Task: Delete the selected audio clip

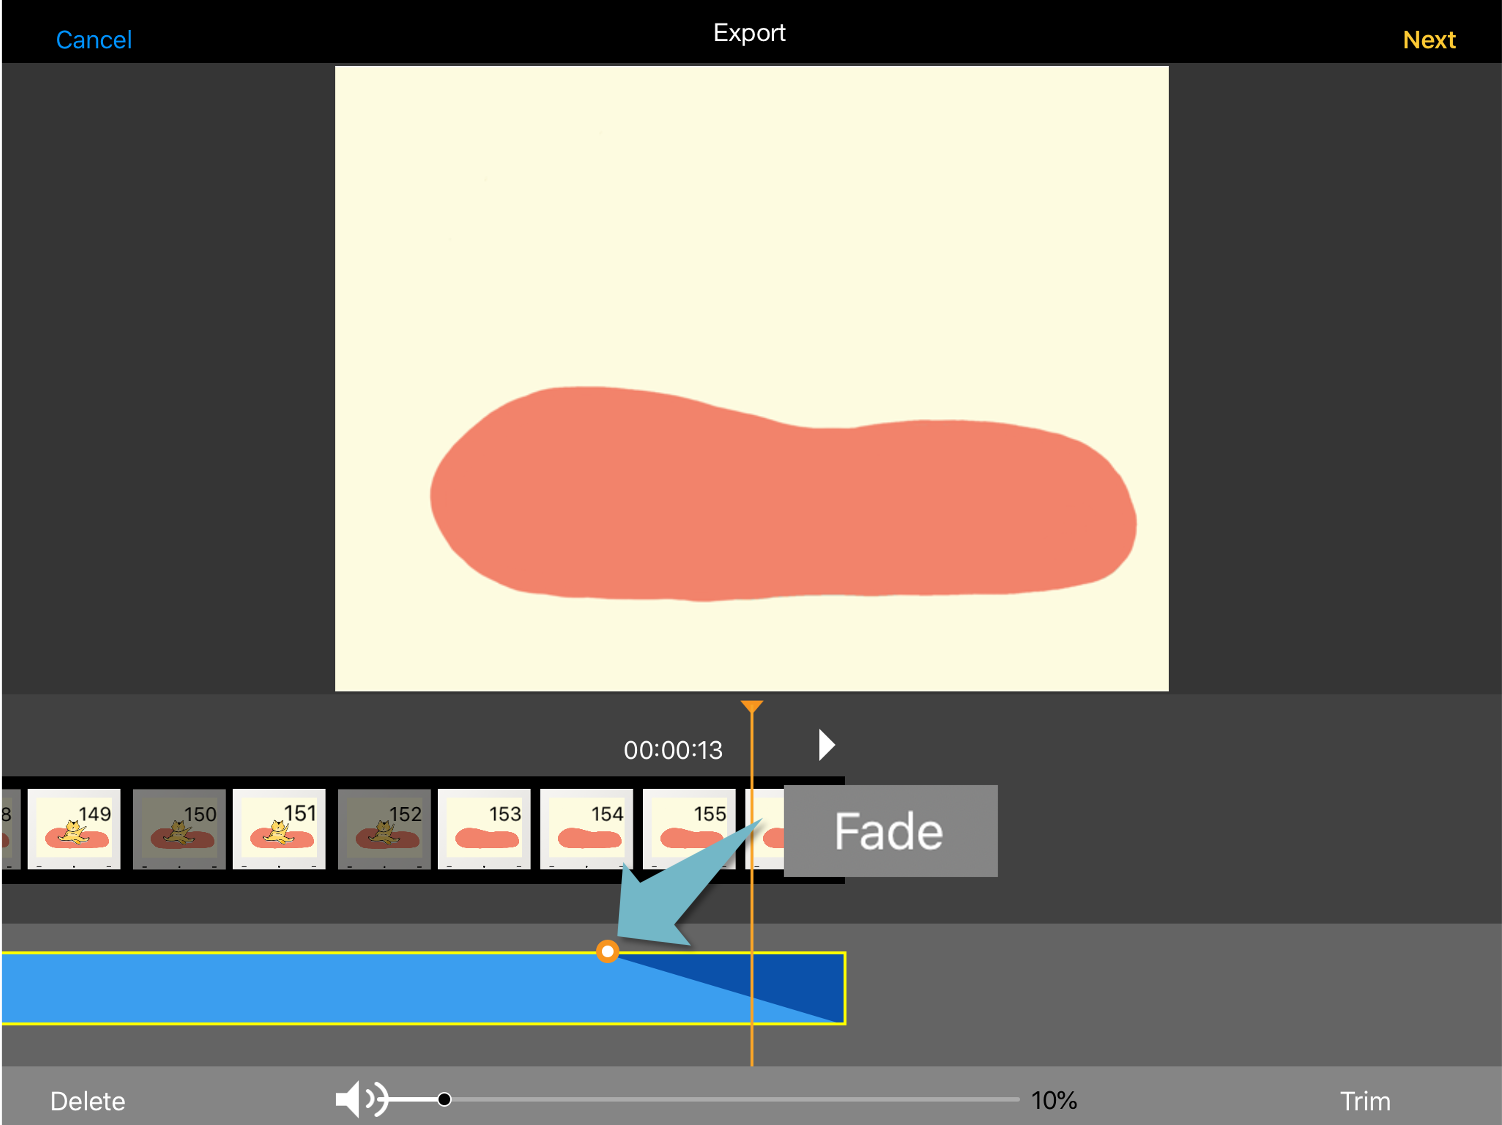Action: (x=88, y=1101)
